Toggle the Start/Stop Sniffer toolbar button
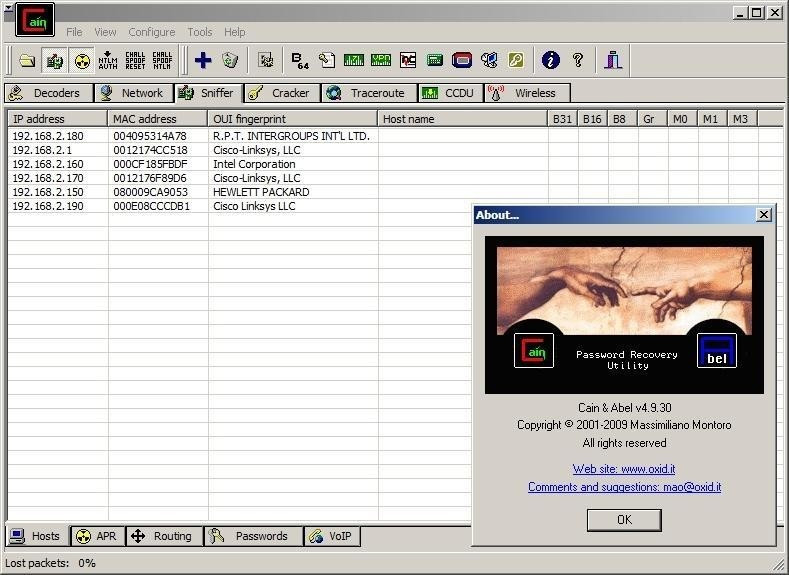789x575 pixels. [55, 61]
